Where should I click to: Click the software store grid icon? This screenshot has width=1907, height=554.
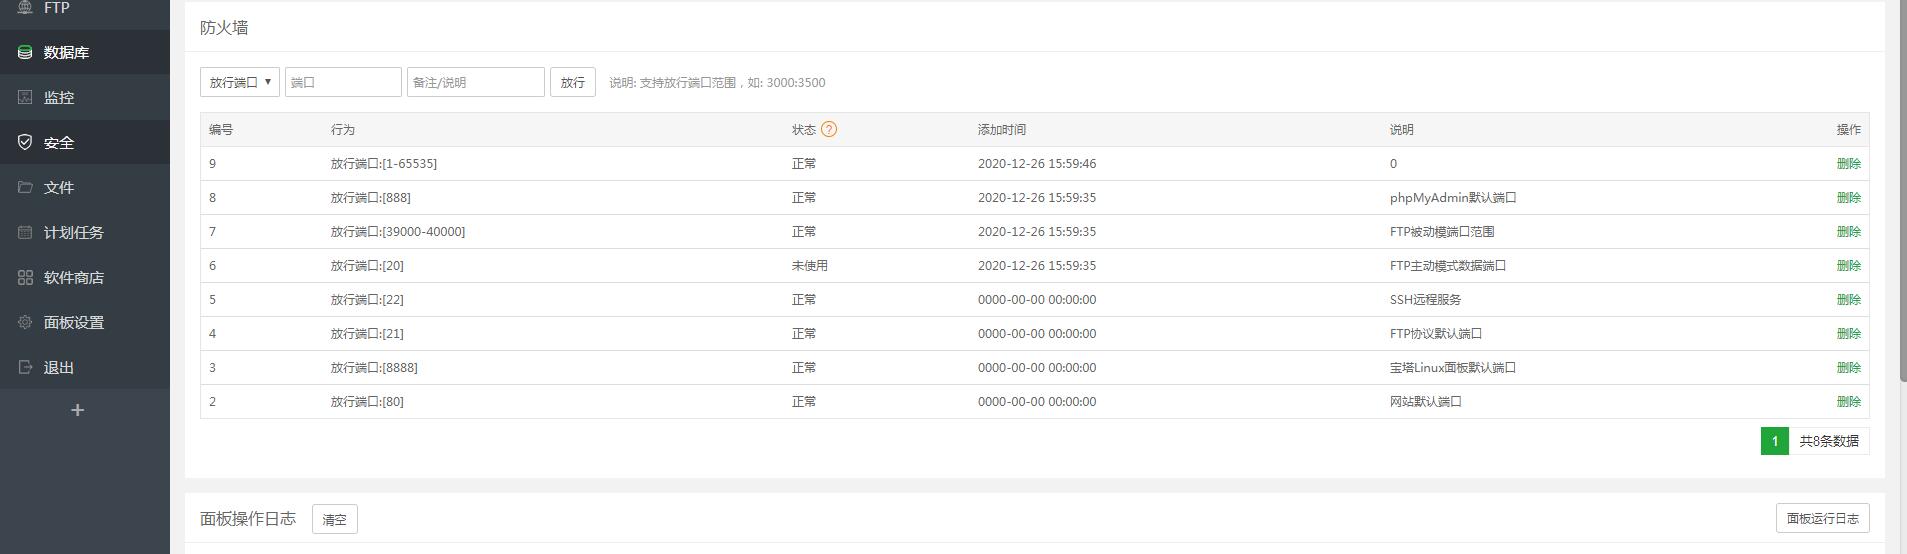pyautogui.click(x=25, y=277)
